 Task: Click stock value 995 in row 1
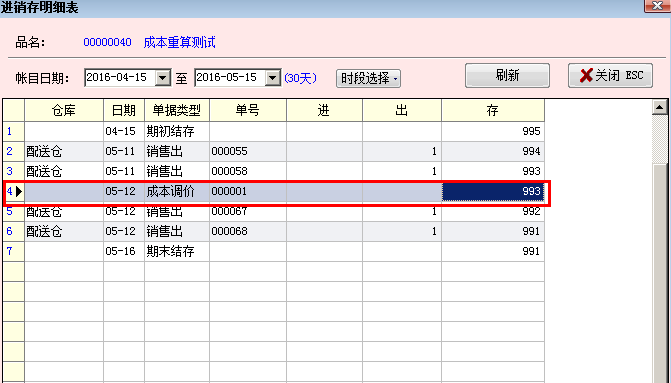(x=493, y=131)
